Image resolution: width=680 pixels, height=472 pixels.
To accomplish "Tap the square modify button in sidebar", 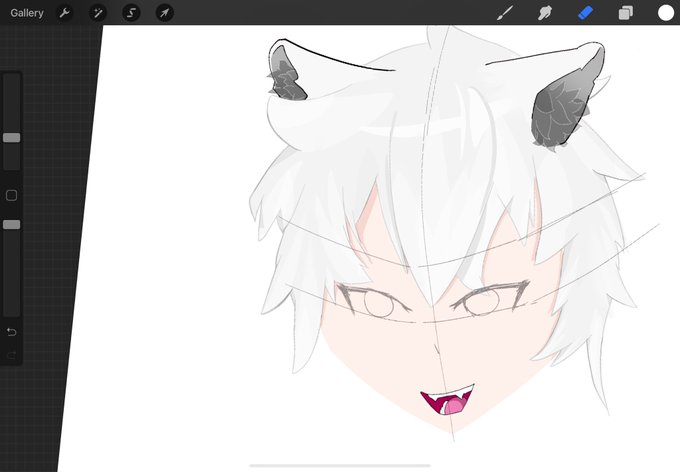I will click(12, 195).
